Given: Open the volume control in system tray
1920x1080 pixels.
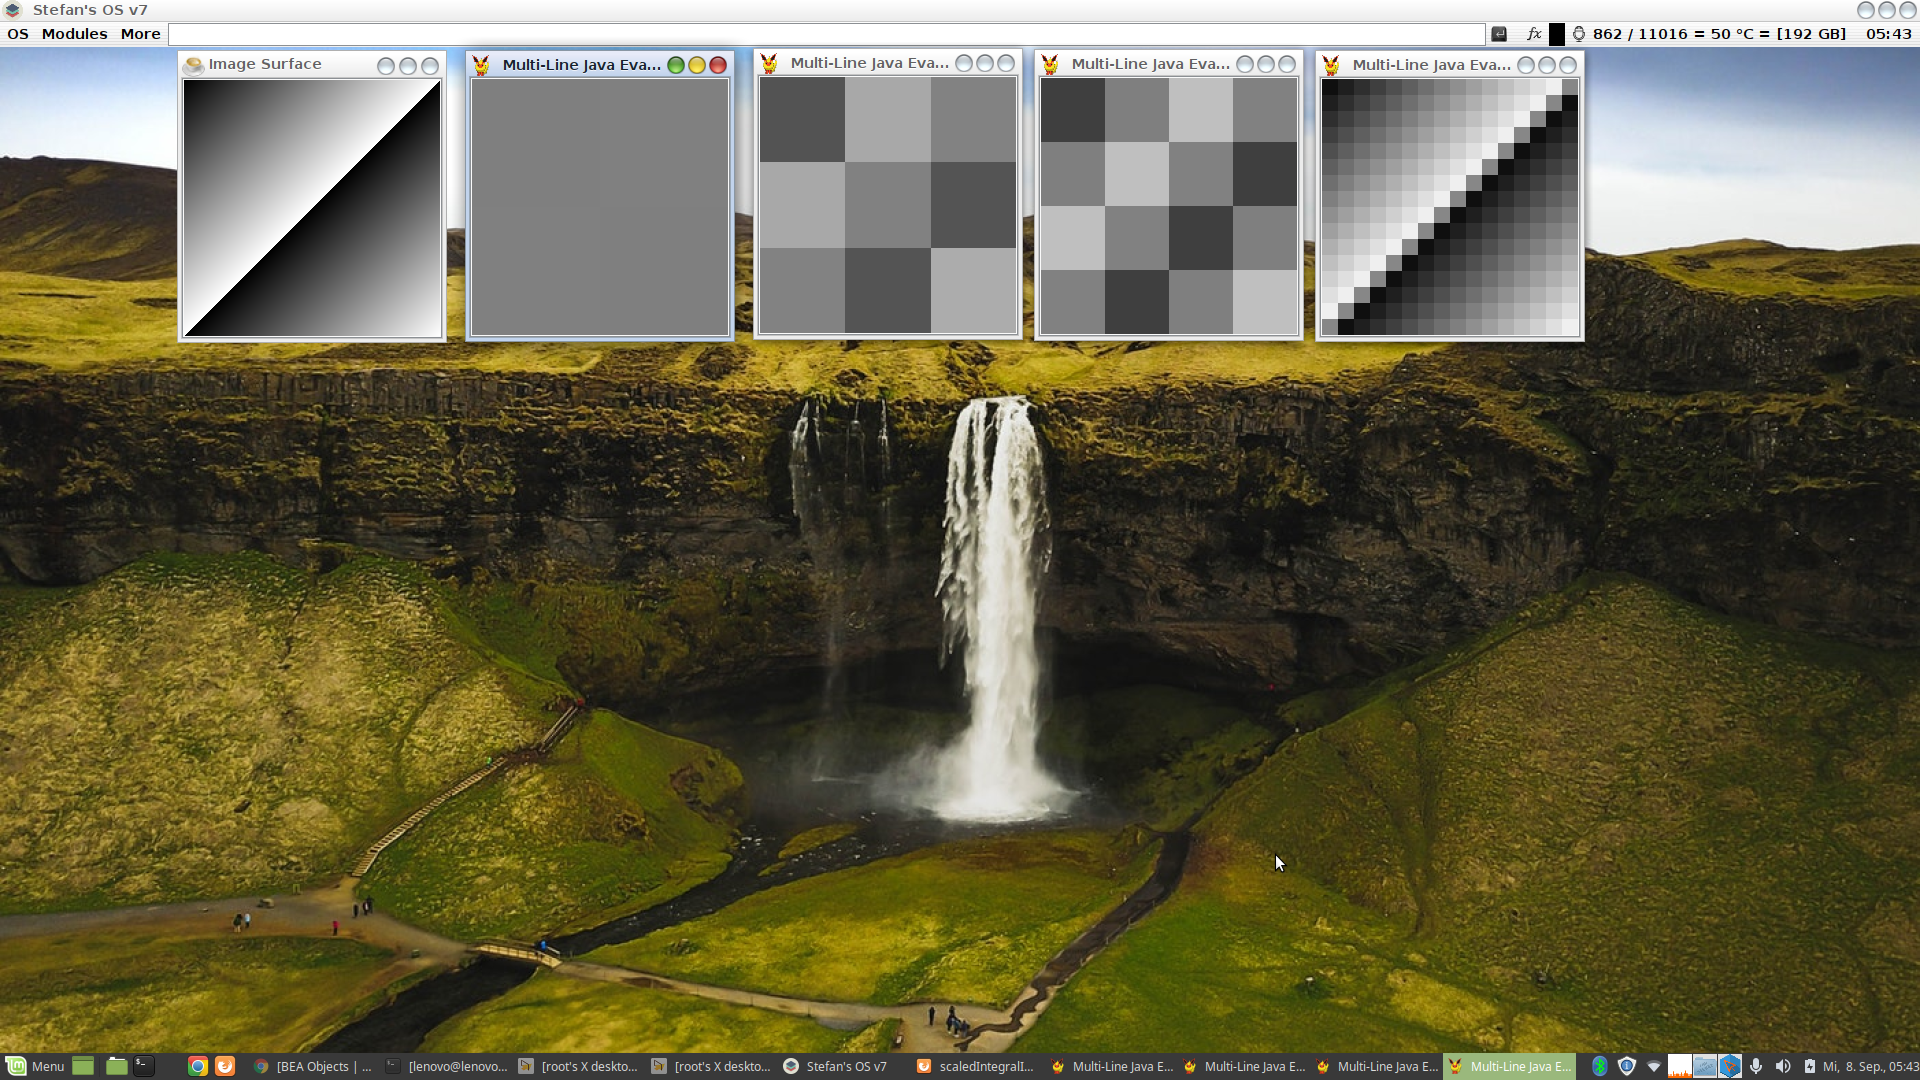Looking at the screenshot, I should pyautogui.click(x=1782, y=1066).
